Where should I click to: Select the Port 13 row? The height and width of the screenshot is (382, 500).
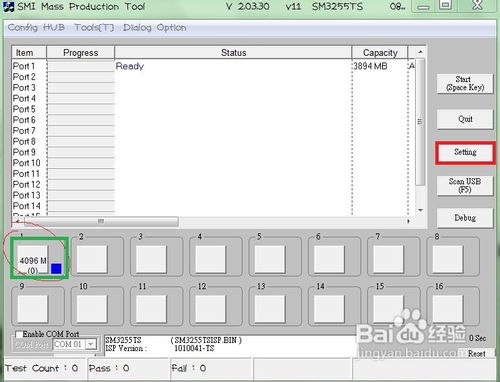coord(213,195)
